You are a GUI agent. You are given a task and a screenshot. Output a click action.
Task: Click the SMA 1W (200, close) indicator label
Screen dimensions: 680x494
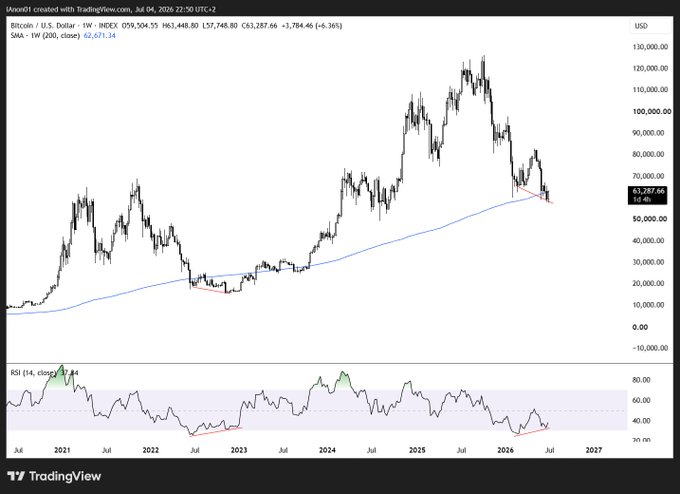point(45,36)
